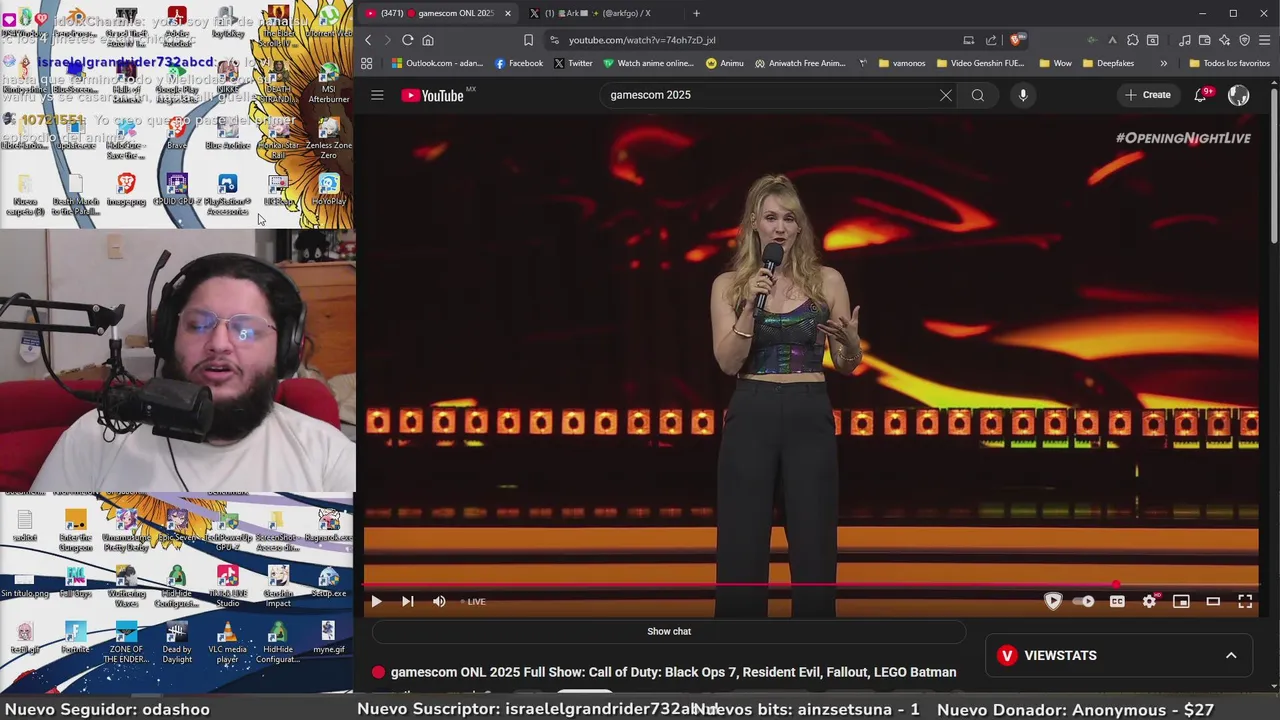Select the HoYoPlay desktop icon

[x=328, y=190]
